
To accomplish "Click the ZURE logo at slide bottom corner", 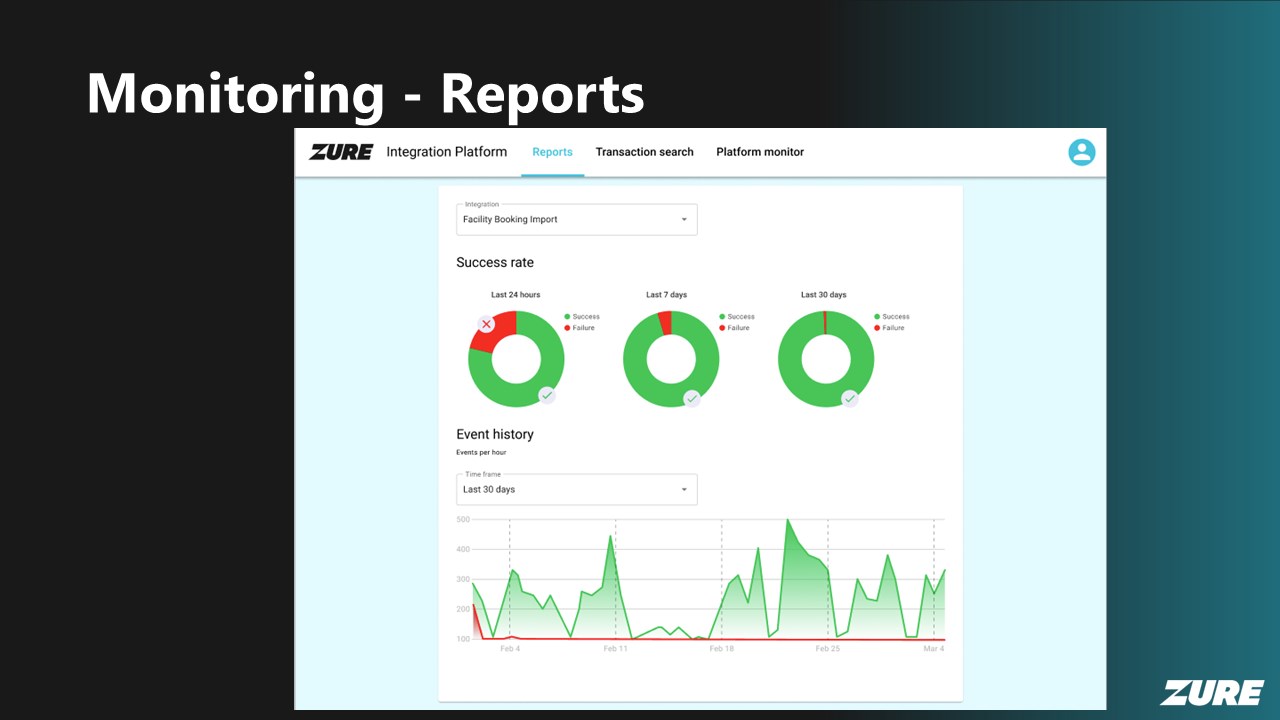I will [x=1212, y=692].
